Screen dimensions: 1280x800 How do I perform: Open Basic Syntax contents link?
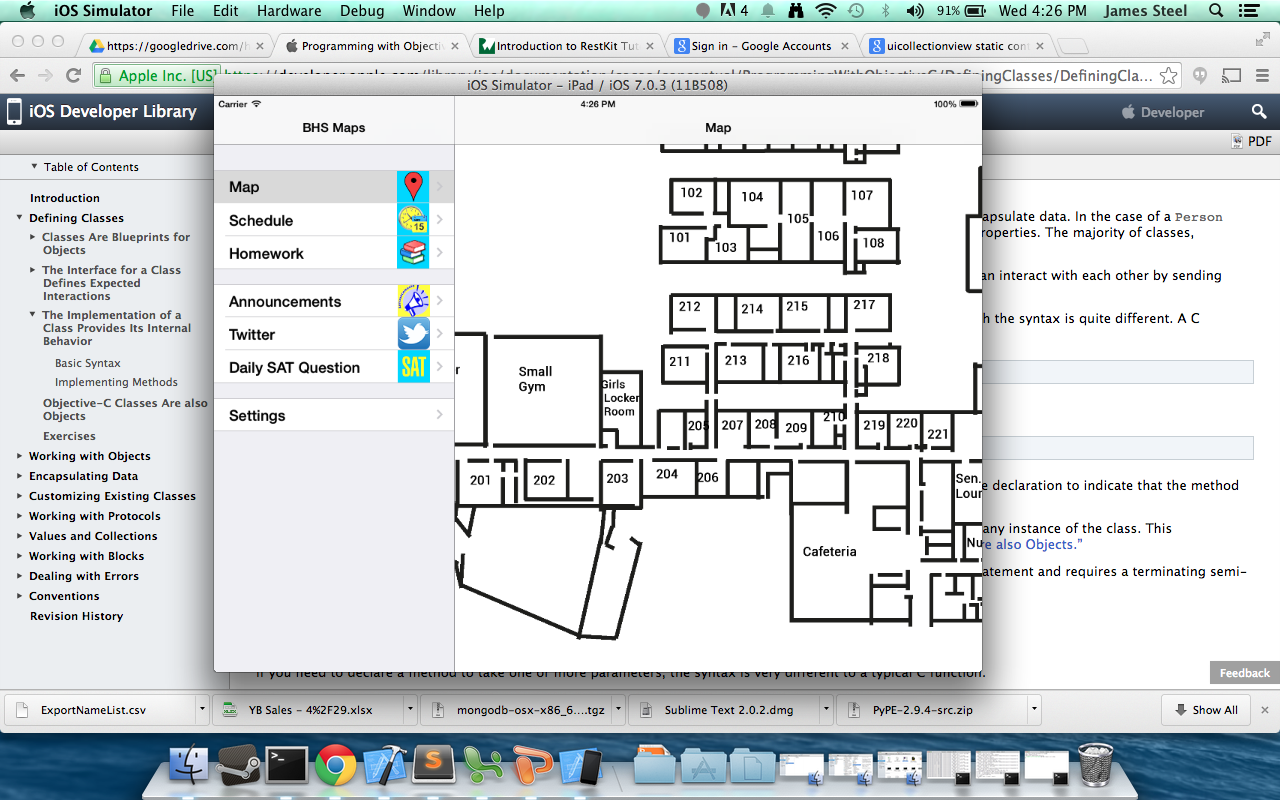coord(88,363)
